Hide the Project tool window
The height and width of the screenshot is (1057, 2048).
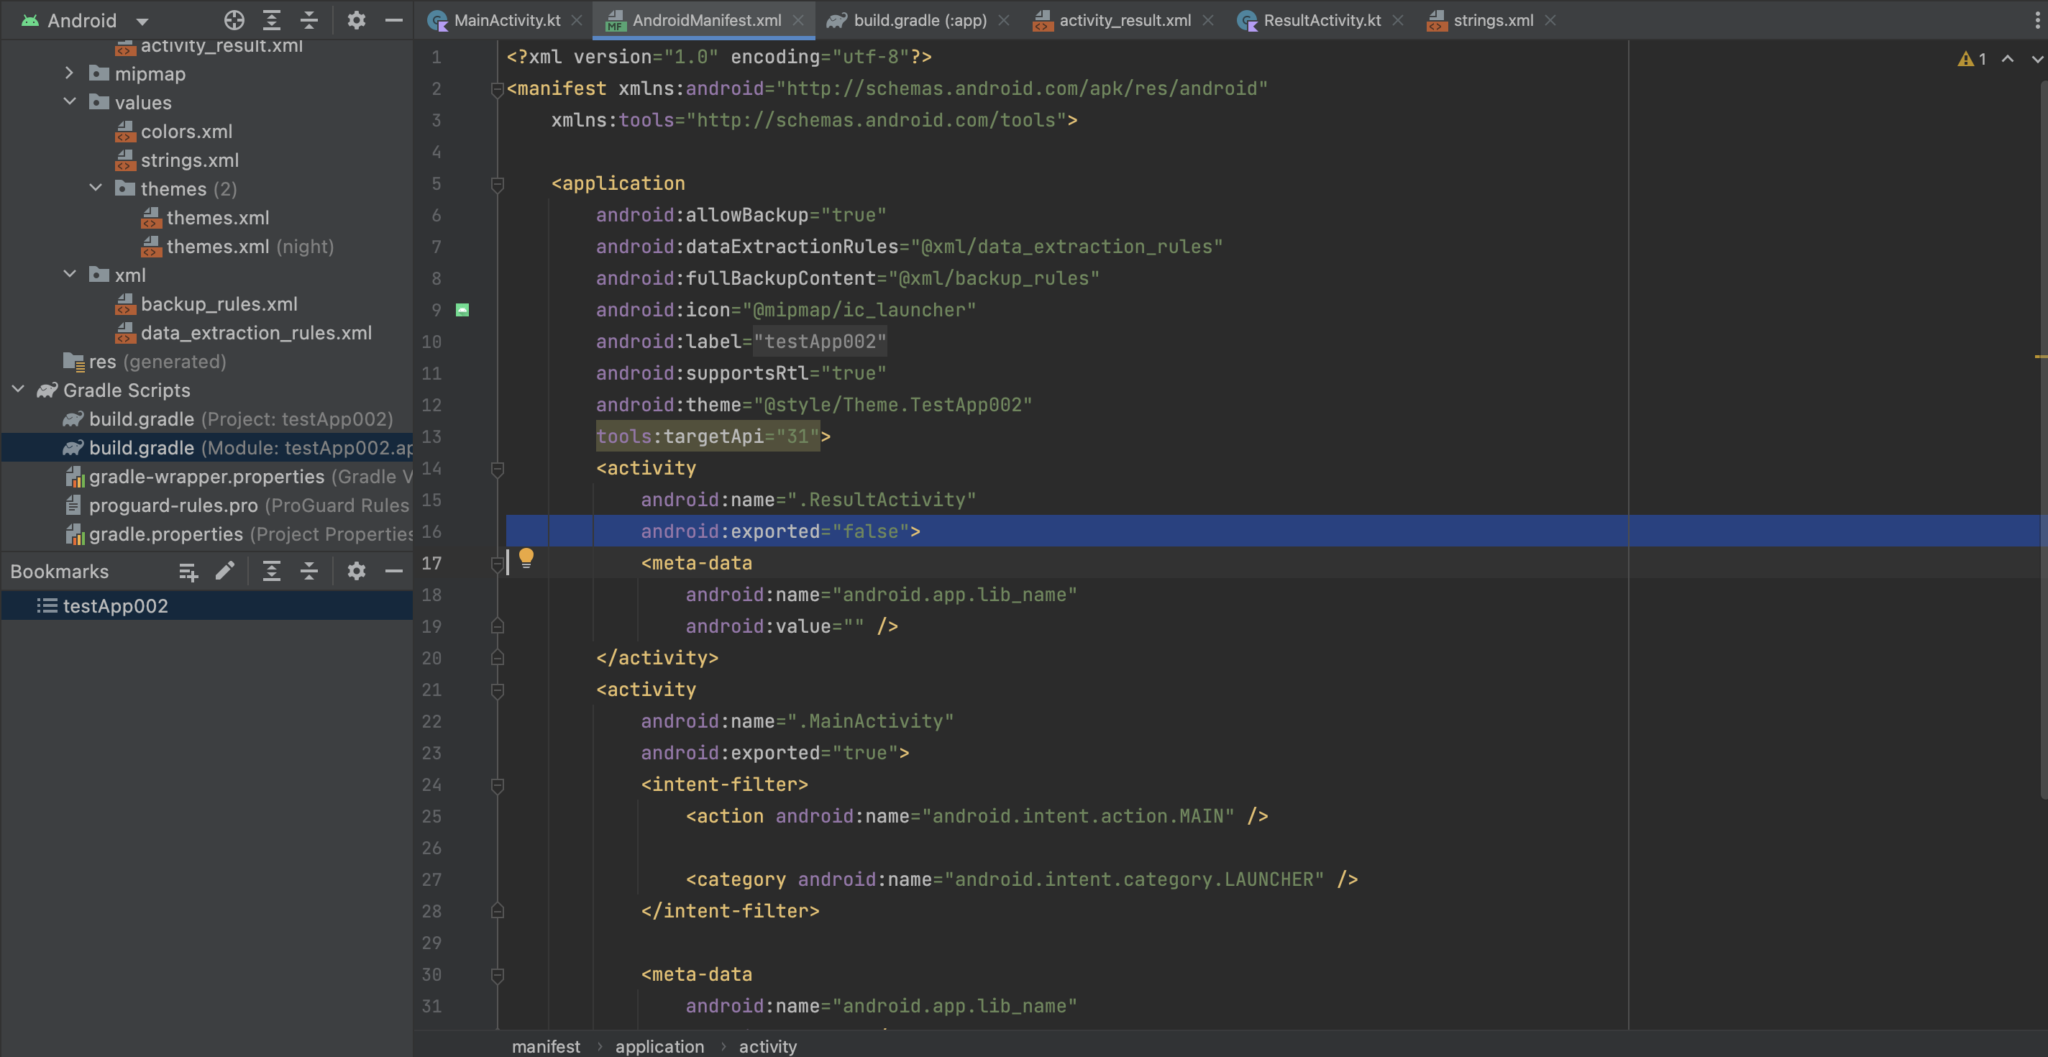[x=394, y=20]
